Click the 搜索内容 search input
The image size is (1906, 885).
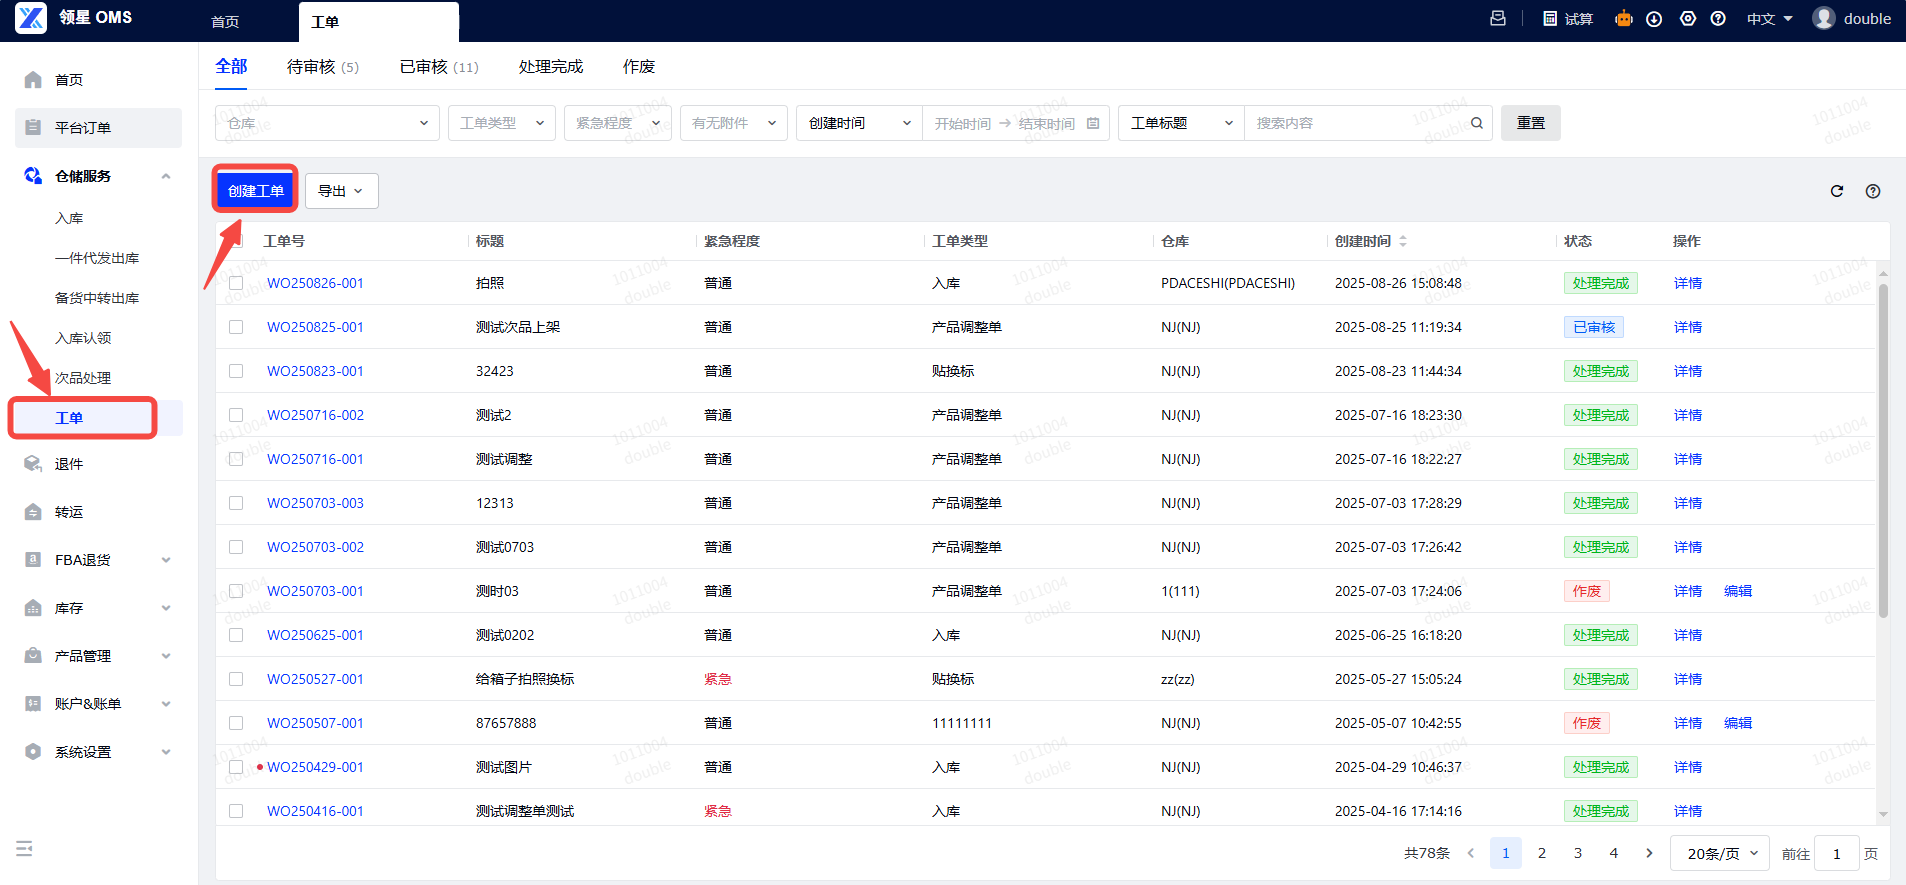pos(1356,123)
